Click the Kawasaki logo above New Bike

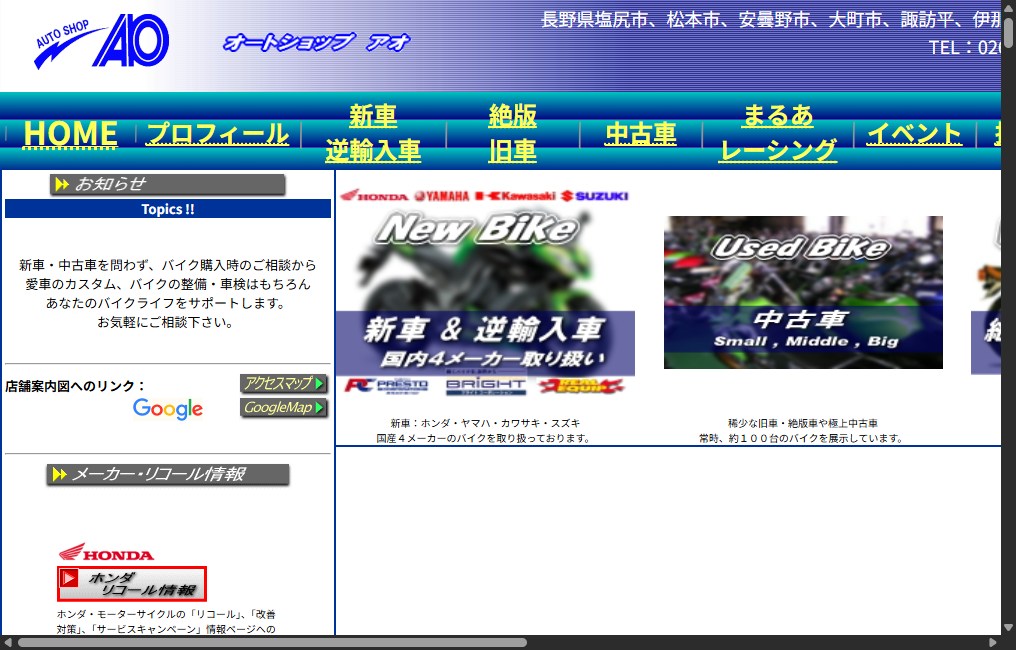point(516,196)
